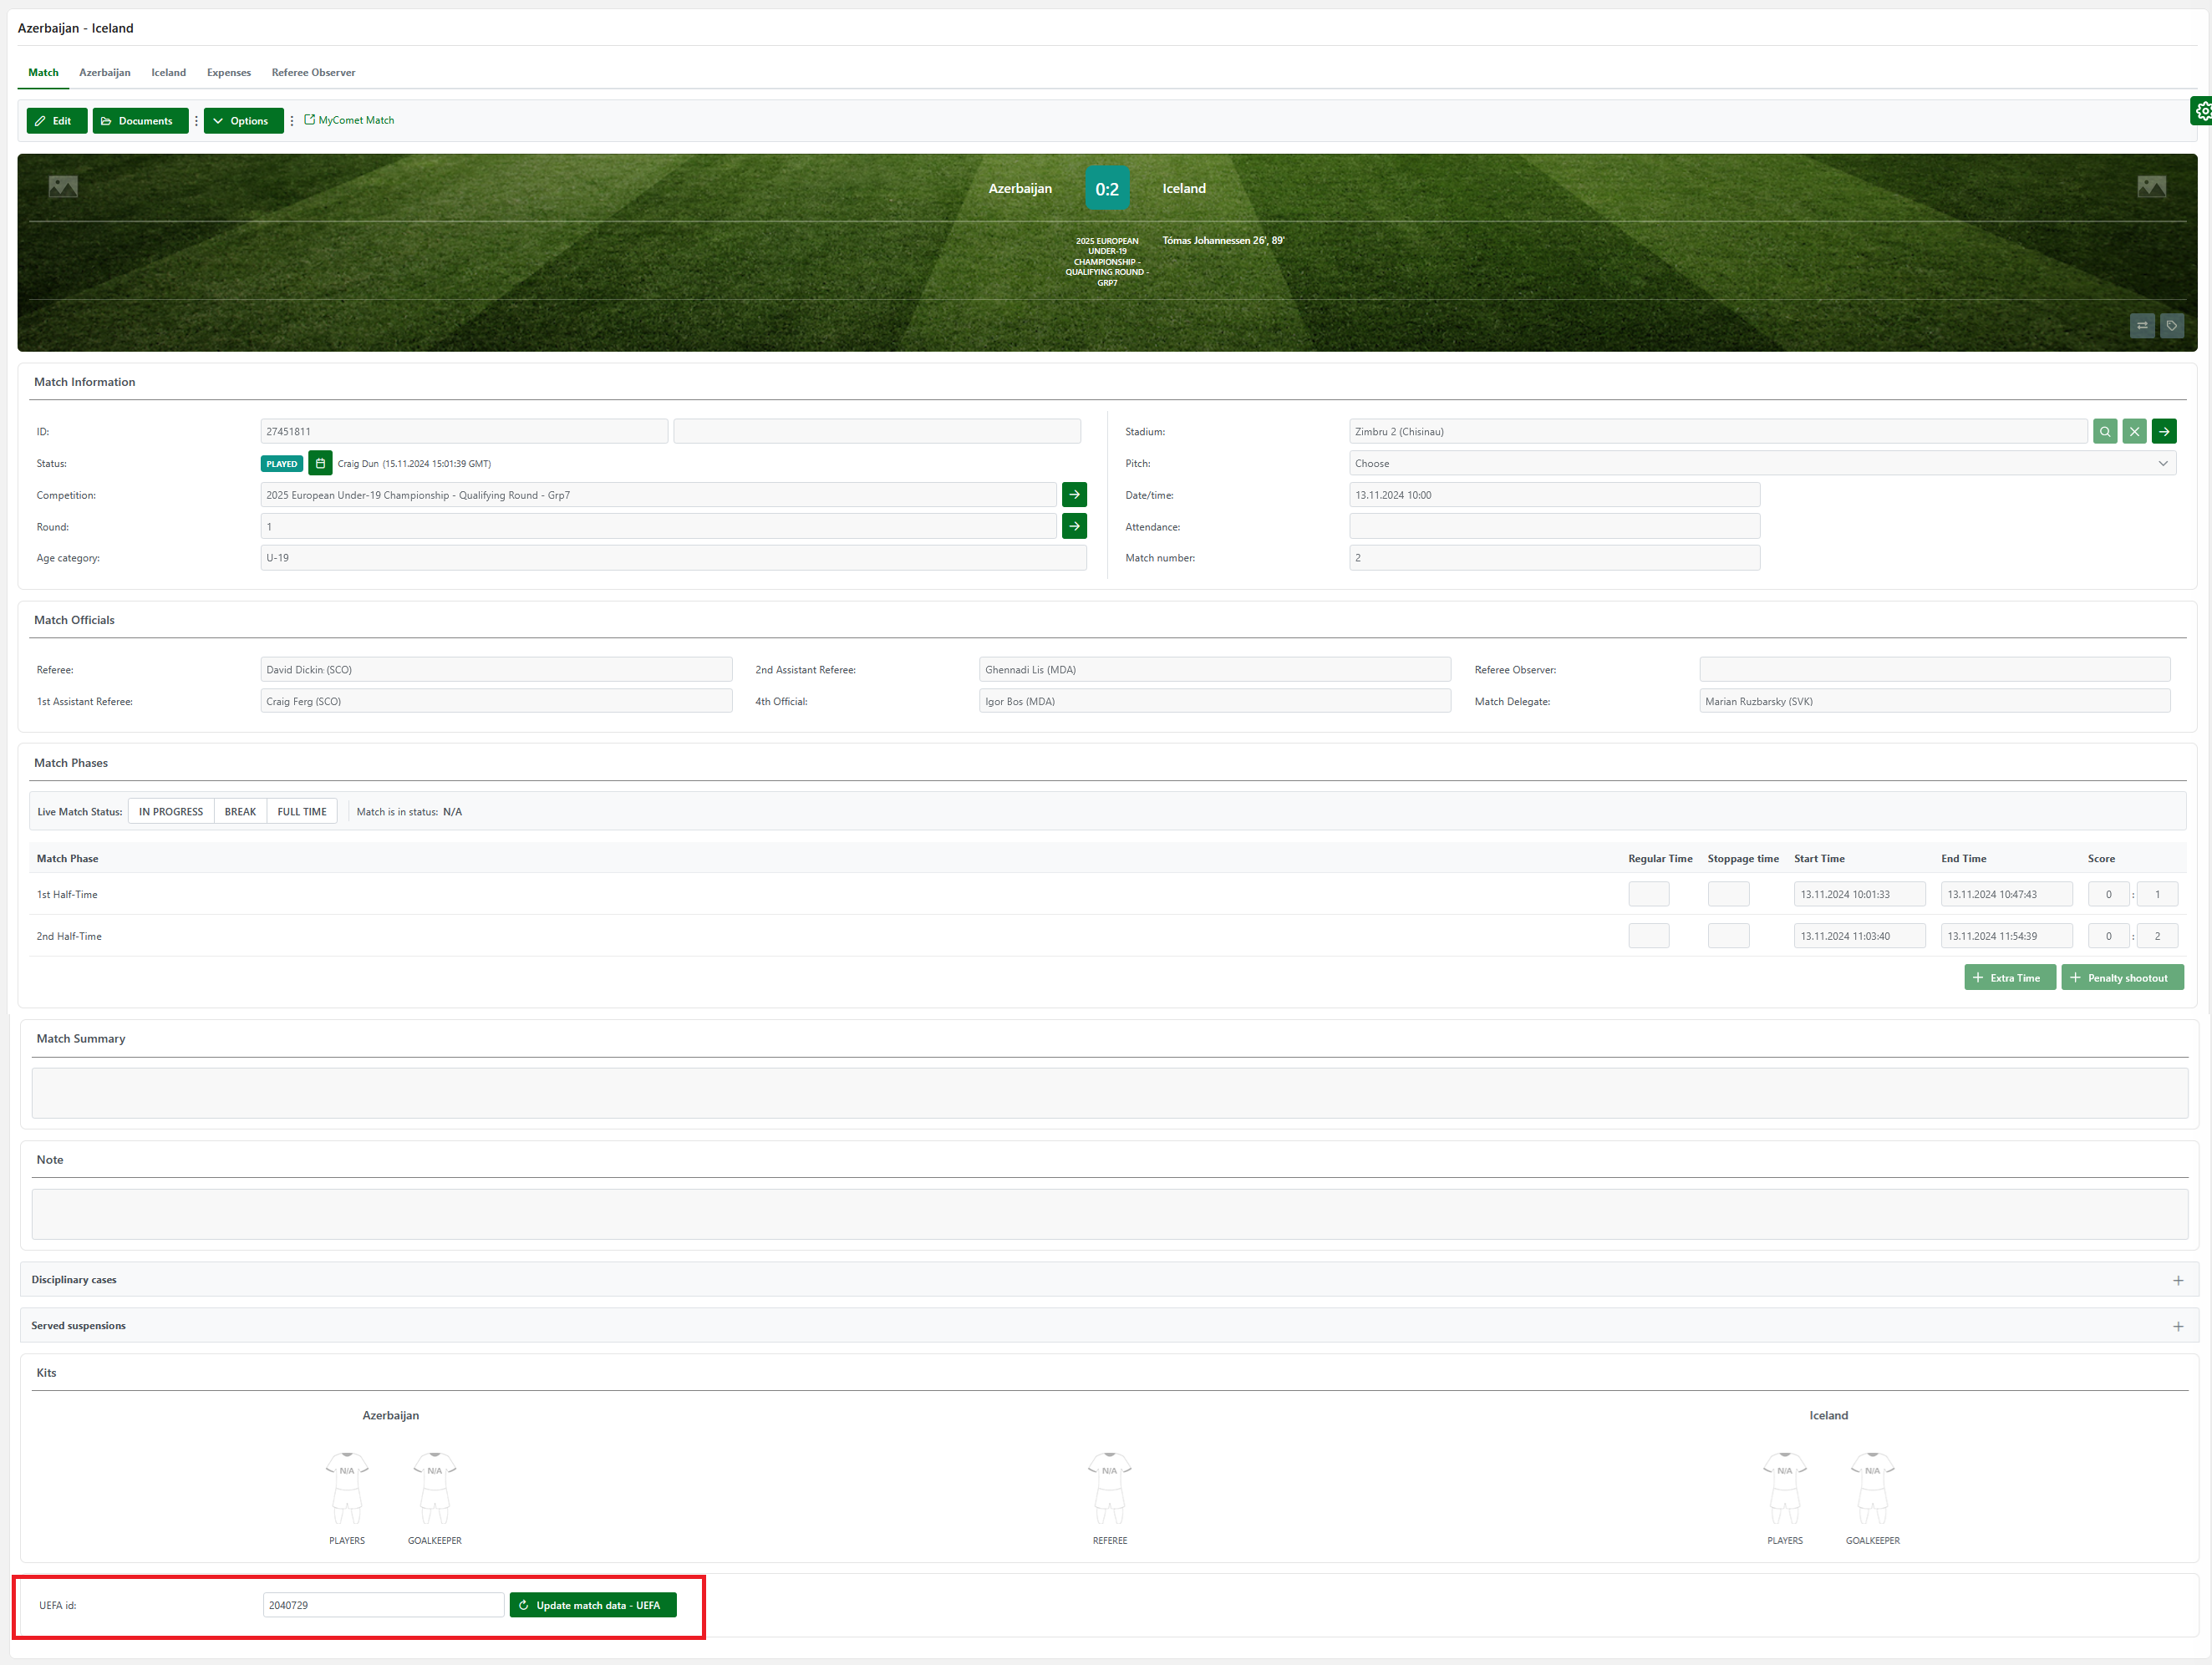Click the swap teams icon on banner
The image size is (2212, 1665).
point(2142,325)
